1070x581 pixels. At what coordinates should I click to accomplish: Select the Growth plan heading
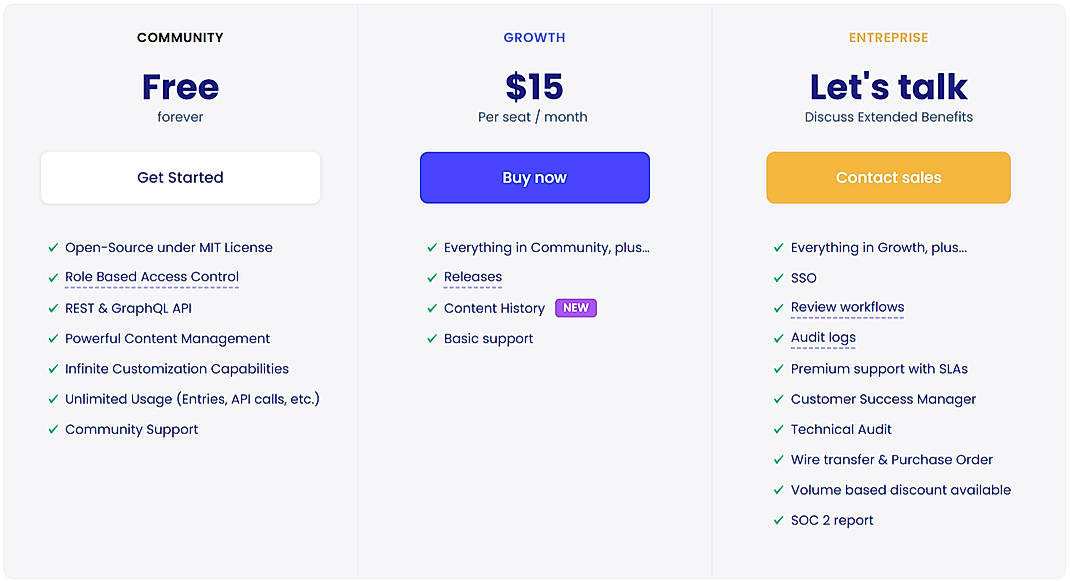(x=534, y=38)
